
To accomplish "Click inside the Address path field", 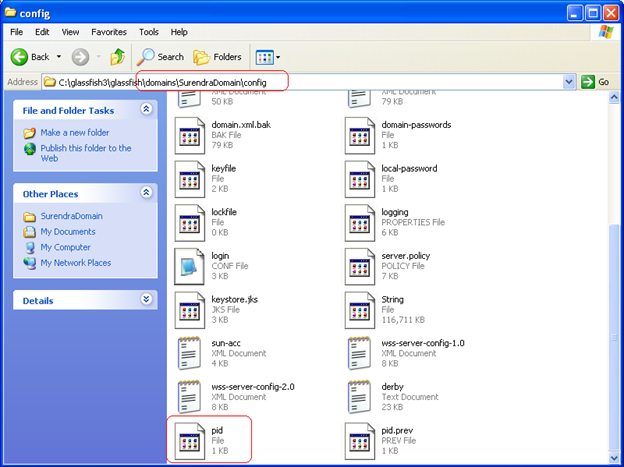I will coord(302,82).
